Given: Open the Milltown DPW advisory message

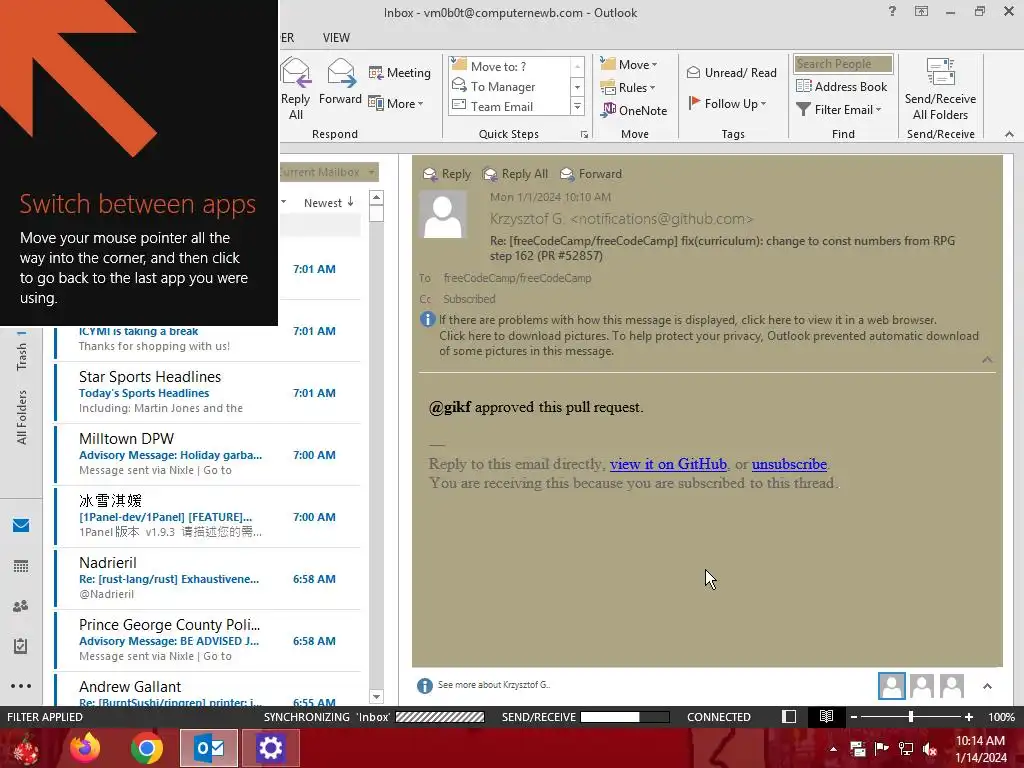Looking at the screenshot, I should (208, 455).
